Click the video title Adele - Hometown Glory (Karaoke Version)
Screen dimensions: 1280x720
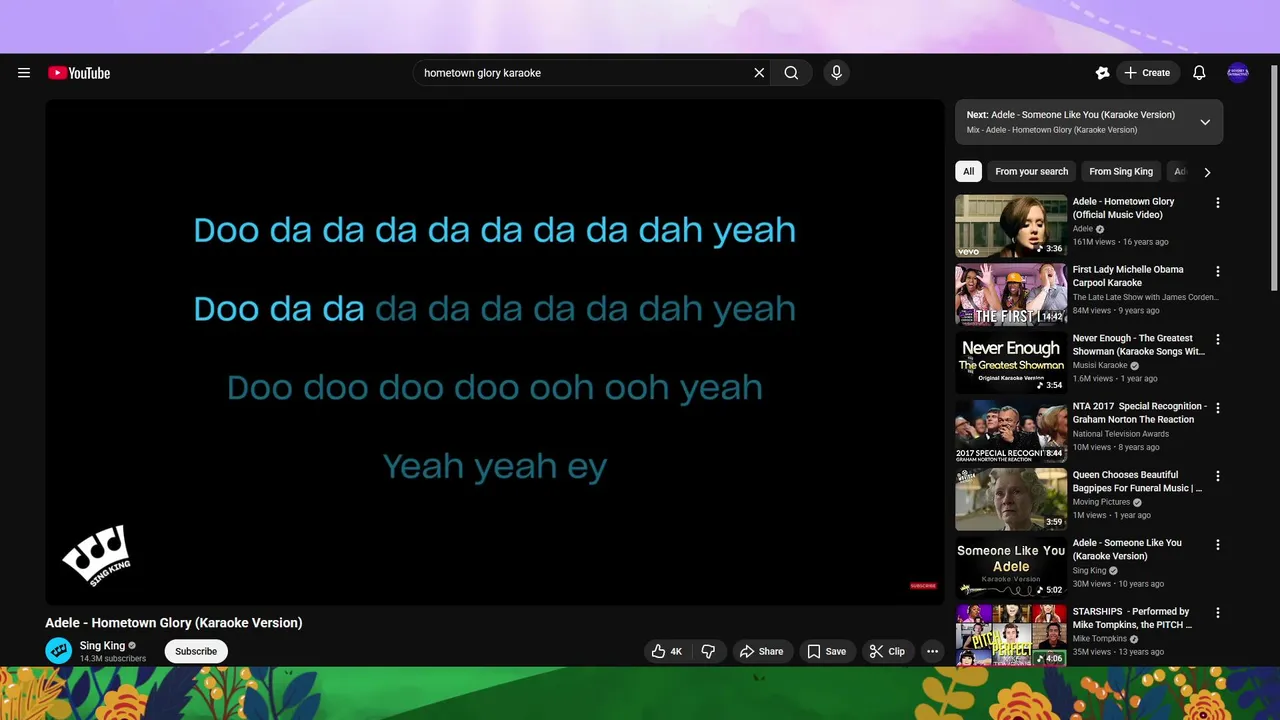(174, 623)
